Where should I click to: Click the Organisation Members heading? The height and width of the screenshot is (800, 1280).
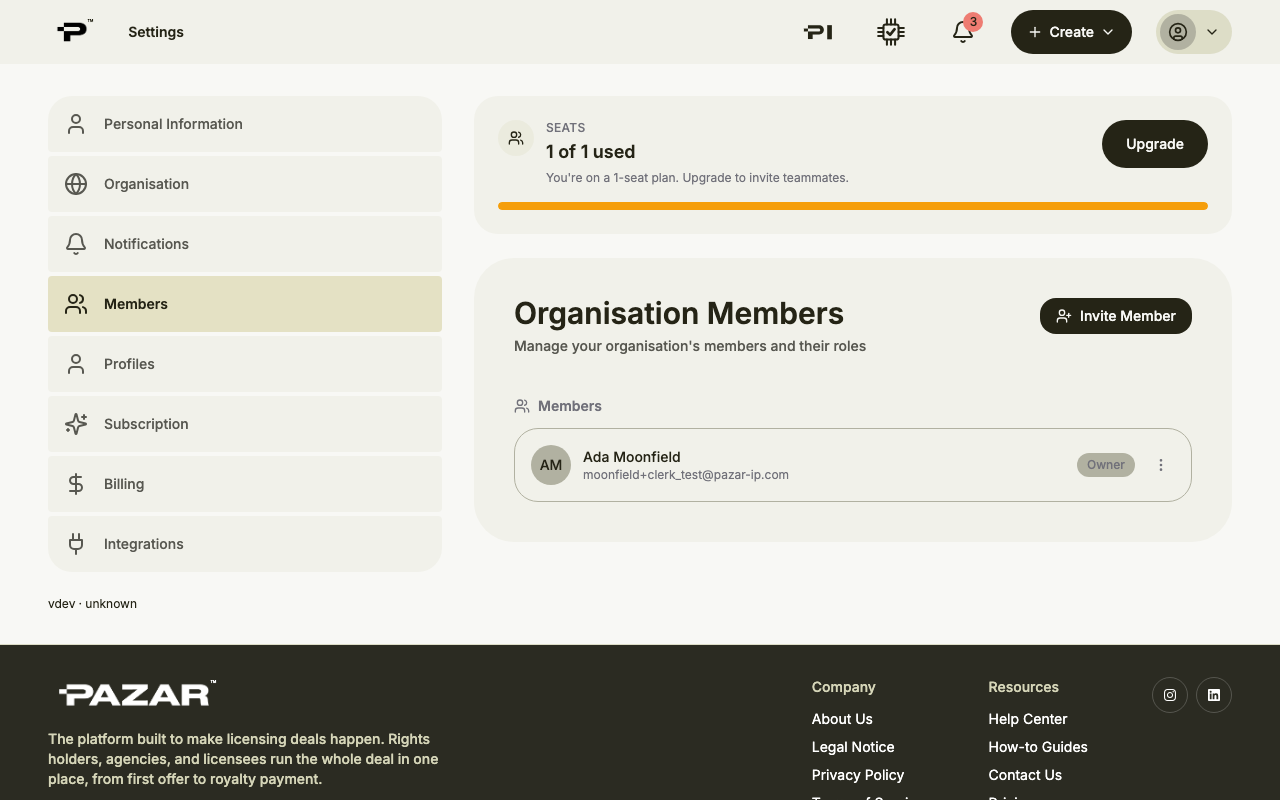679,313
